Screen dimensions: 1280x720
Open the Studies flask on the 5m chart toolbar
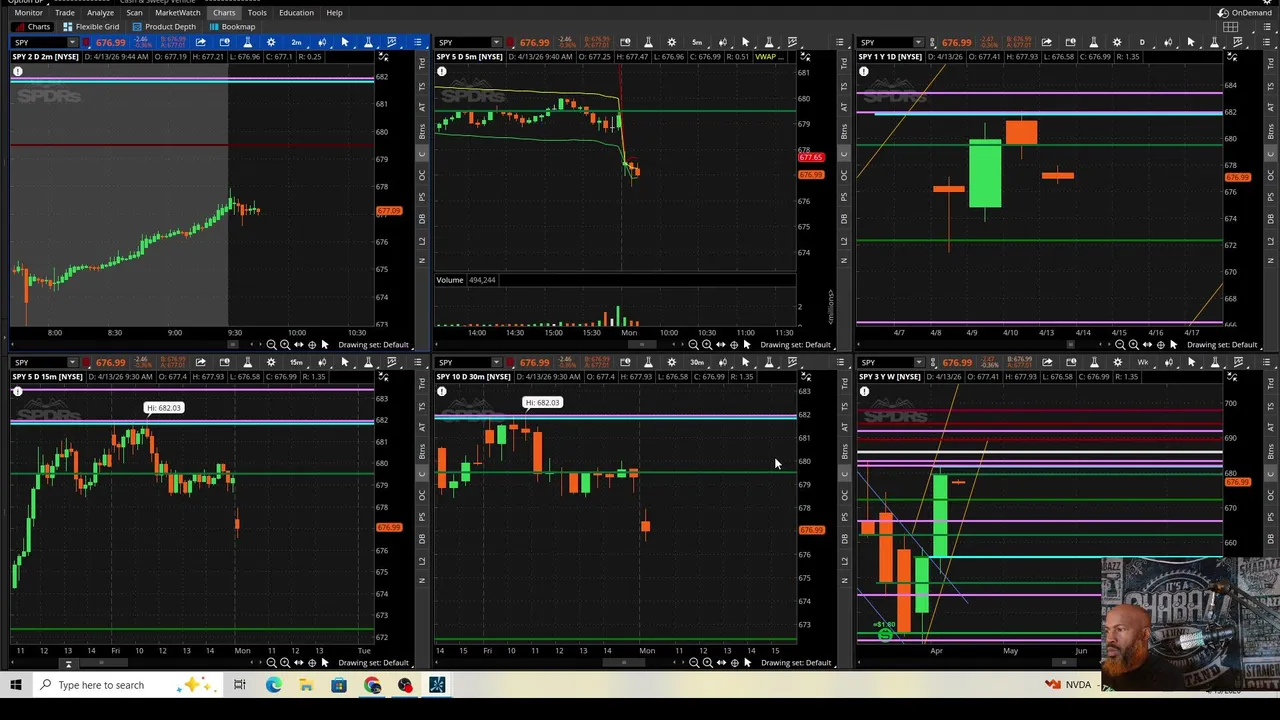point(648,42)
